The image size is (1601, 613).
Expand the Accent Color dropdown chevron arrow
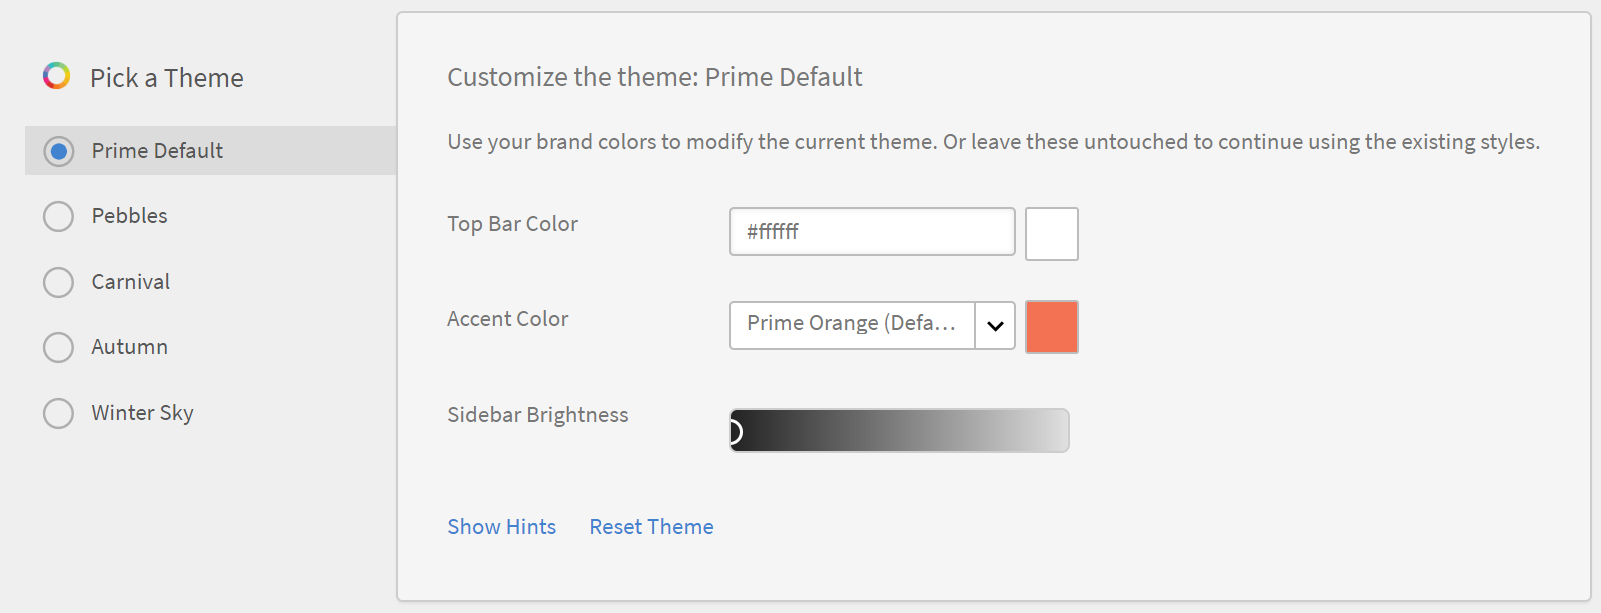[x=995, y=326]
